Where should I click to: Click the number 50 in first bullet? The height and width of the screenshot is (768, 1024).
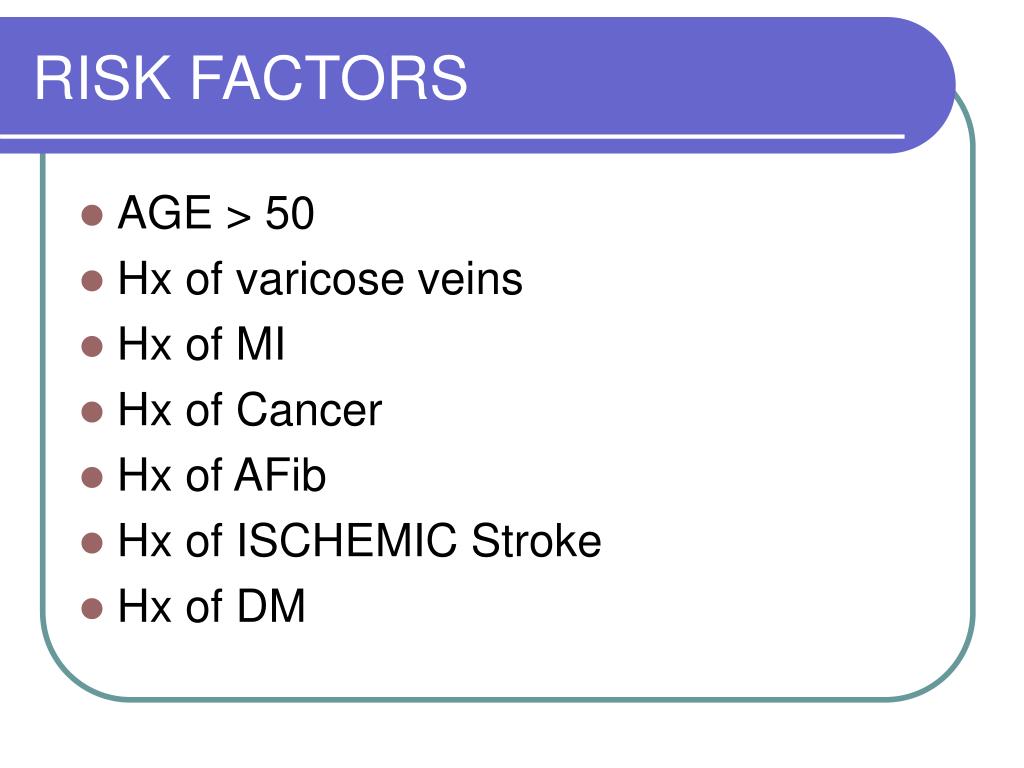tap(290, 213)
